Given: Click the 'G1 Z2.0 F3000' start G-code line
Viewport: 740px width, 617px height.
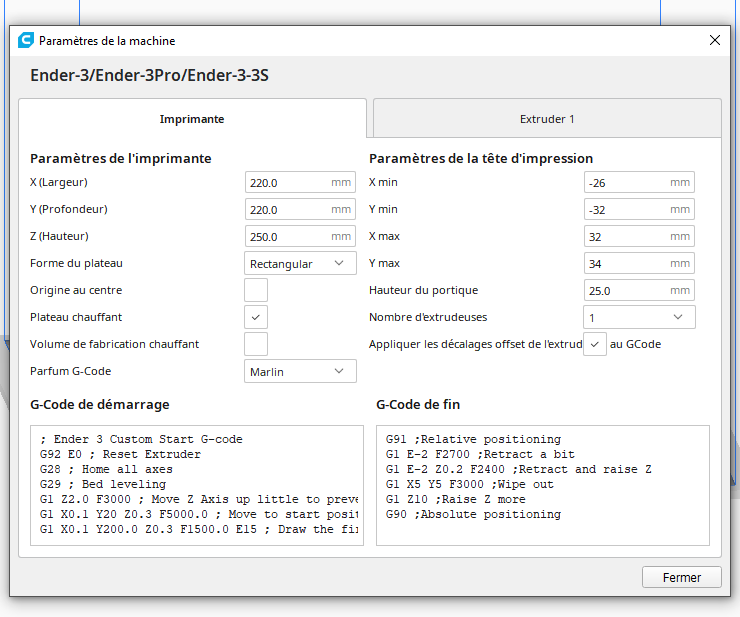Looking at the screenshot, I should coord(199,499).
